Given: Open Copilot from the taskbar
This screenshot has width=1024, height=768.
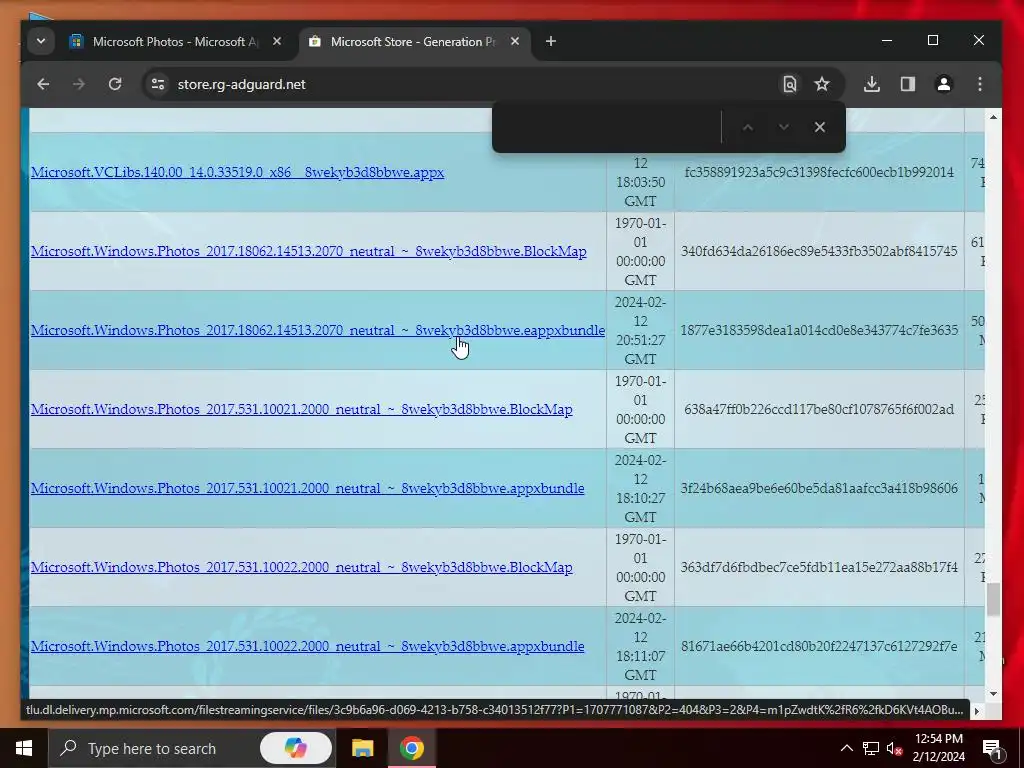Looking at the screenshot, I should 295,748.
